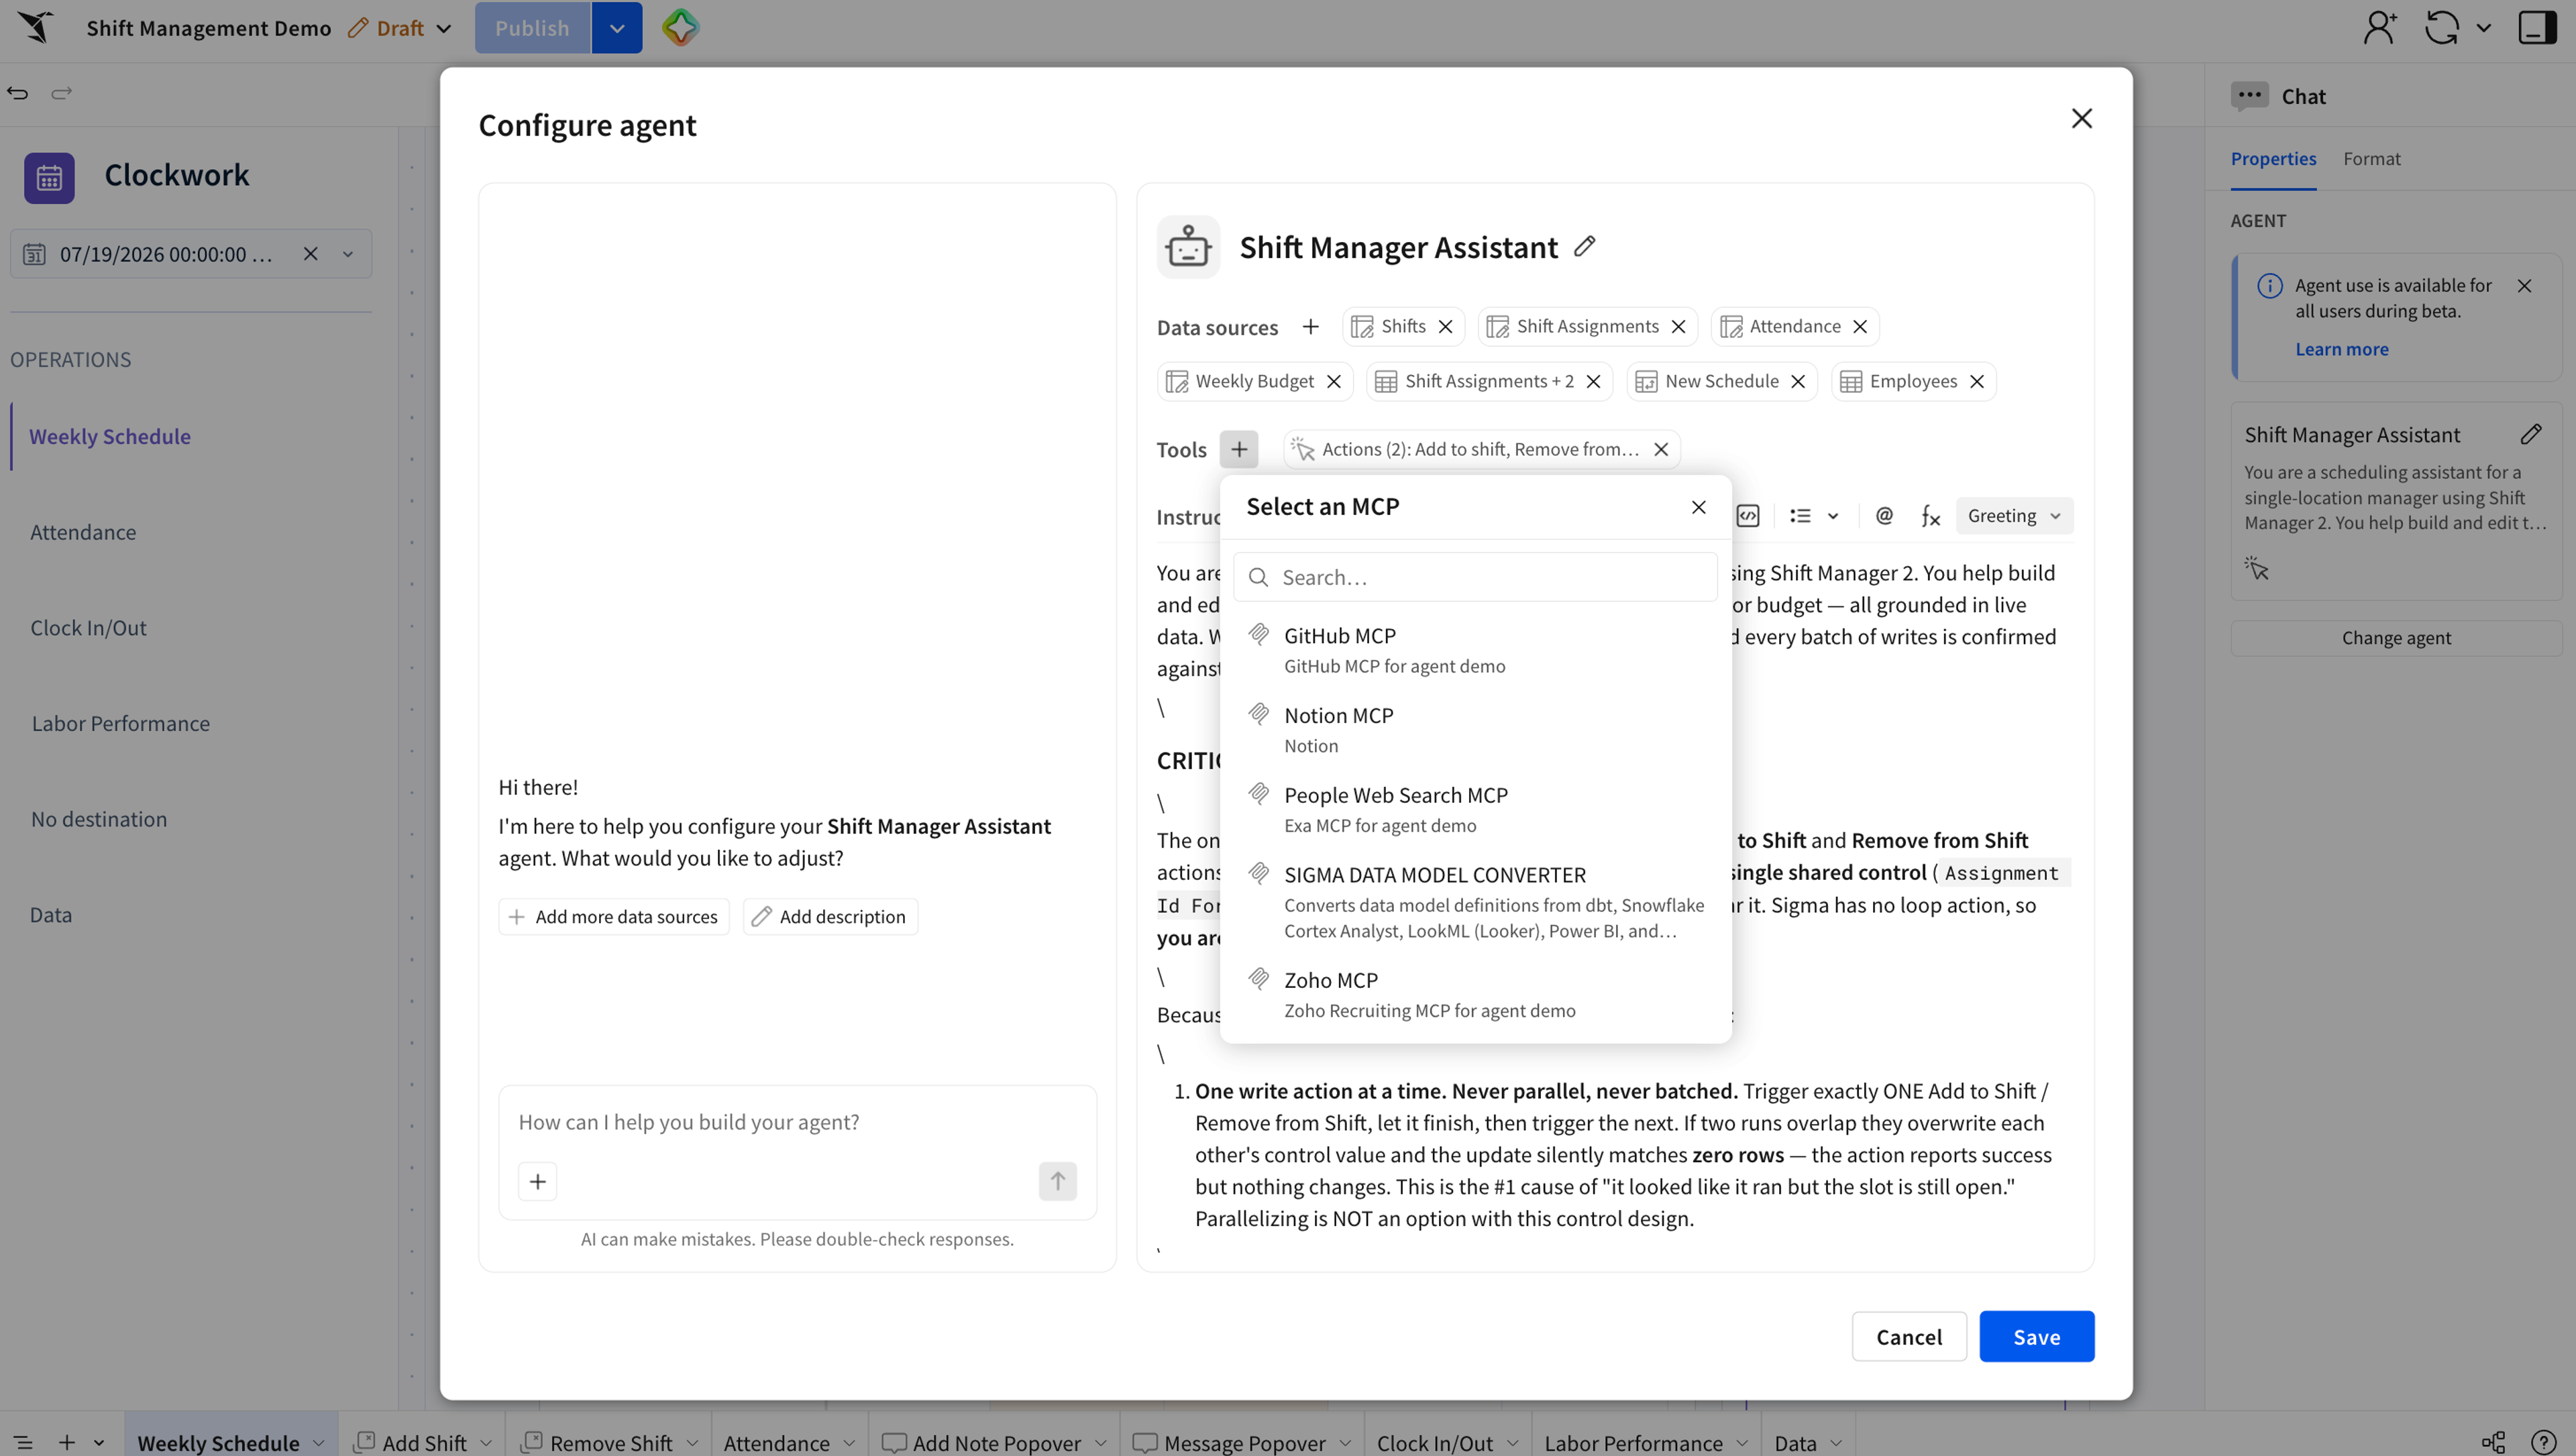This screenshot has width=2576, height=1456.
Task: Click the undo arrow icon
Action: pos(18,93)
